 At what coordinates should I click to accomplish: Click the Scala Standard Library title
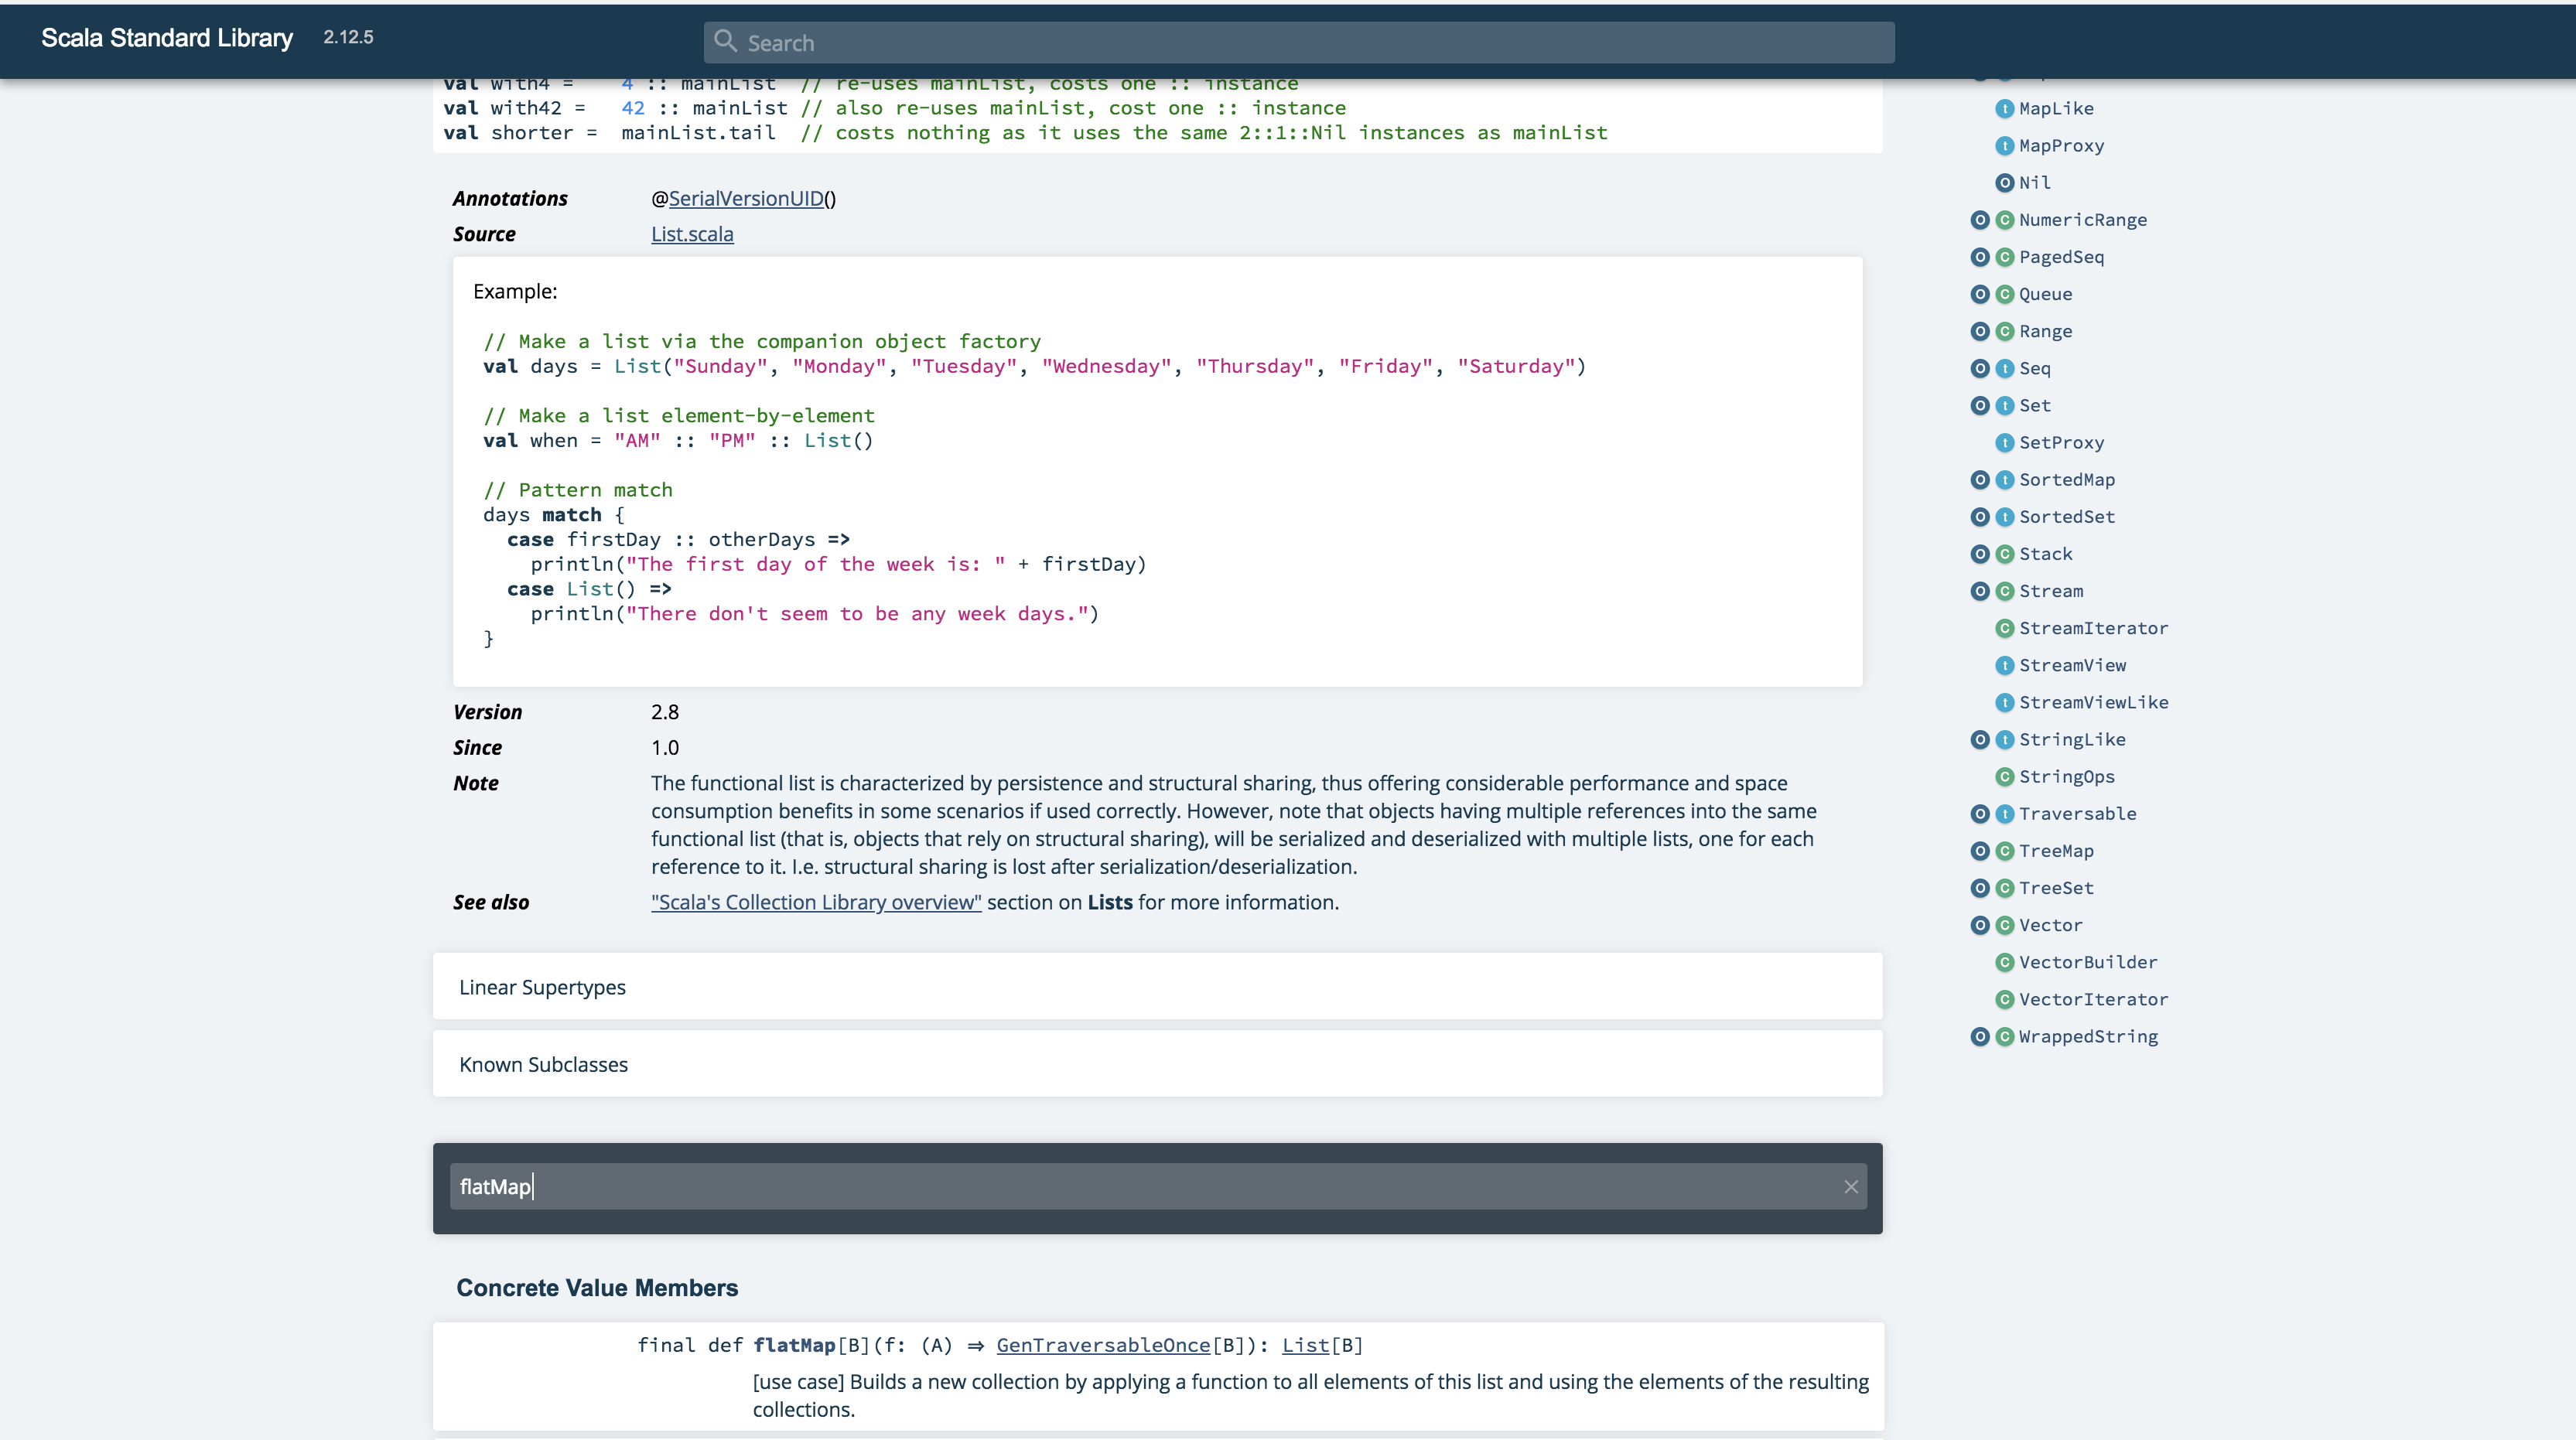pos(167,38)
